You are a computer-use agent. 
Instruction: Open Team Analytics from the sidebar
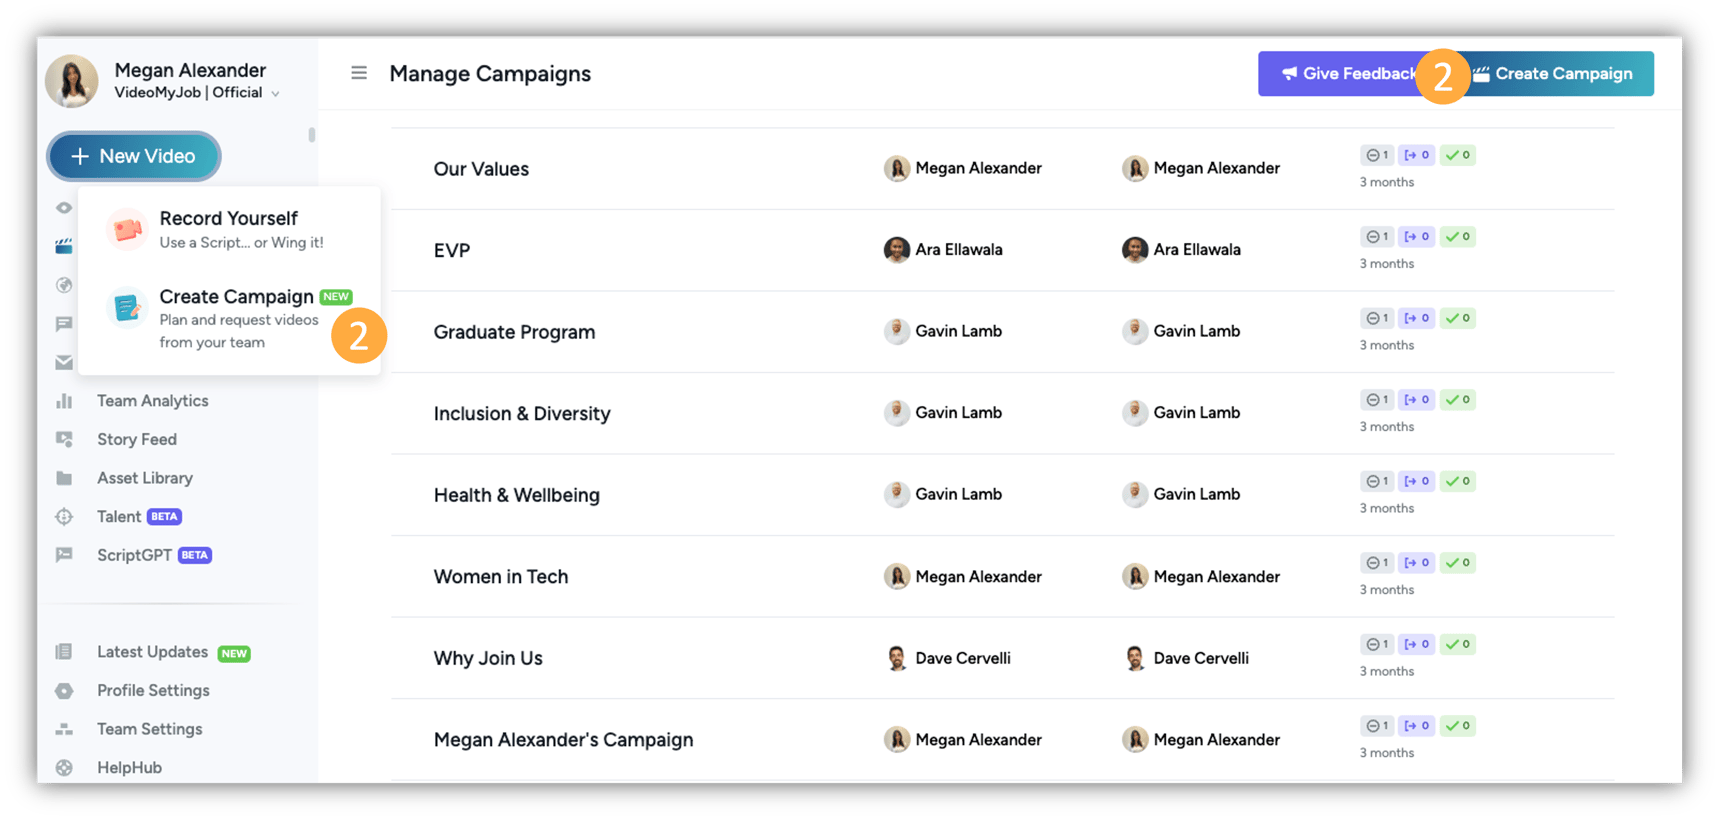coord(152,400)
